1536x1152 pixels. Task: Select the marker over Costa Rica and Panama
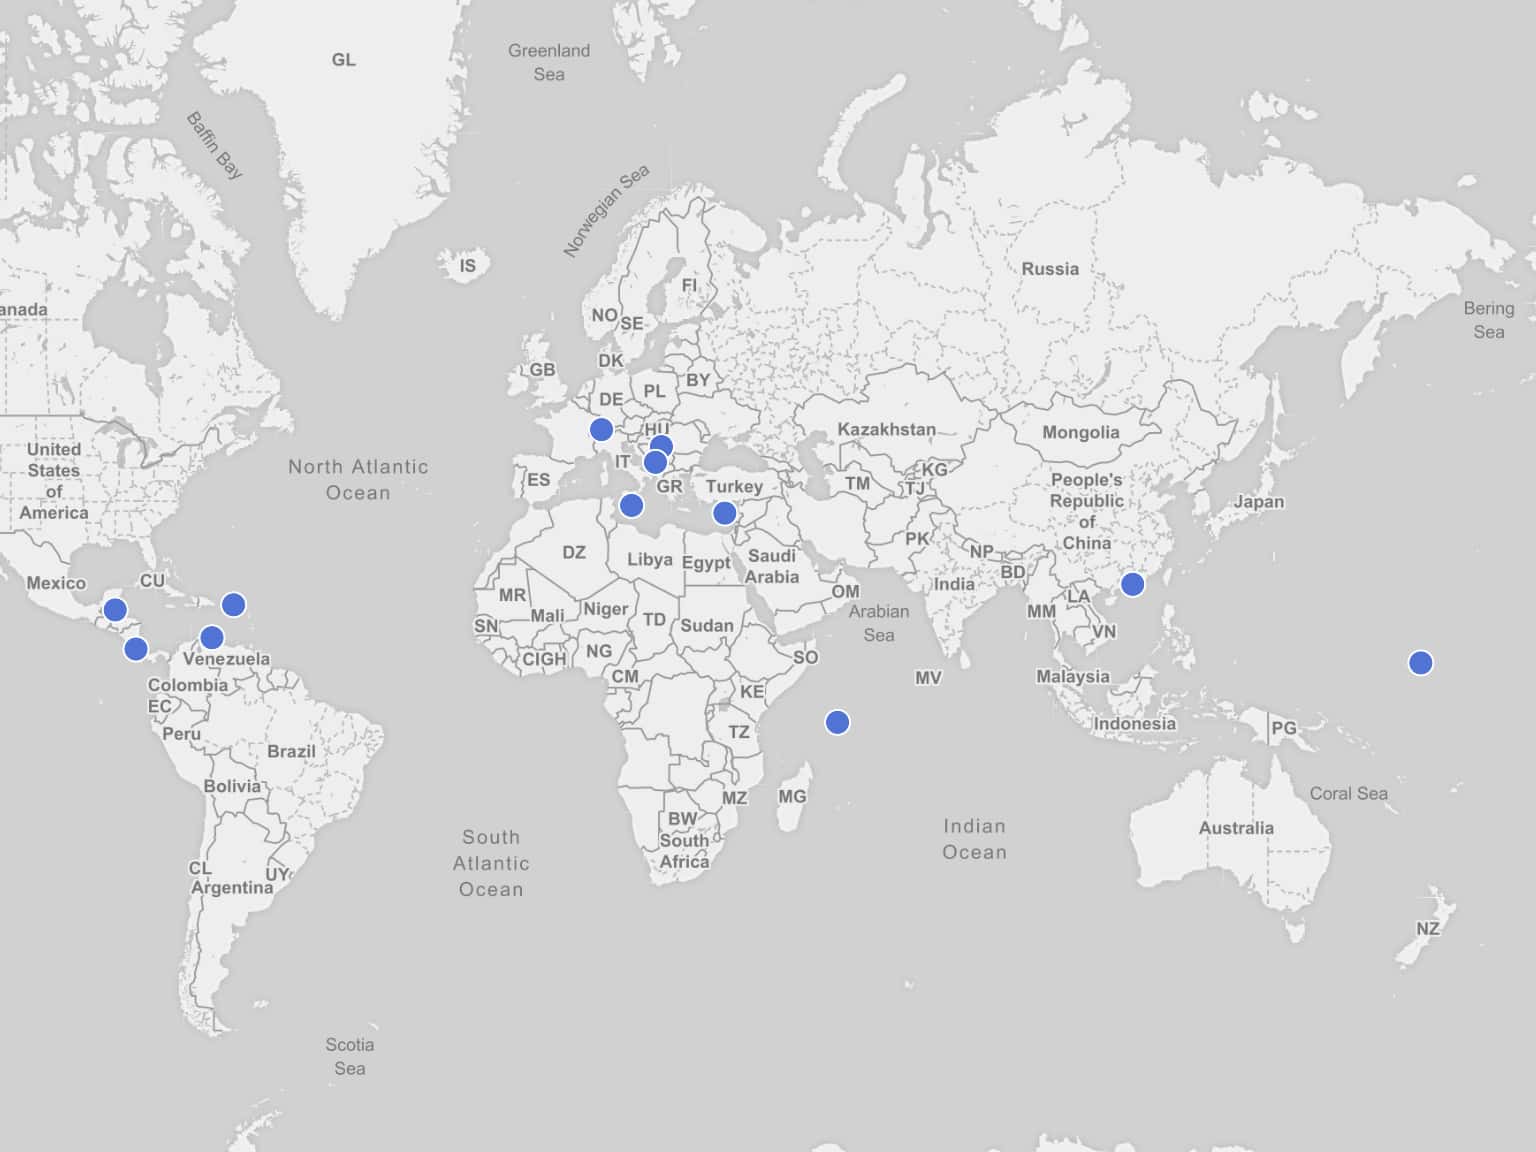pos(136,649)
